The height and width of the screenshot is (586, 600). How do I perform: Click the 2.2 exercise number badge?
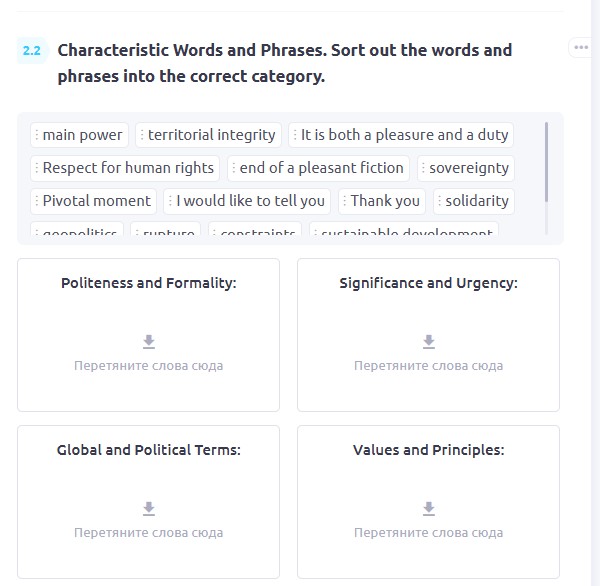(x=32, y=50)
